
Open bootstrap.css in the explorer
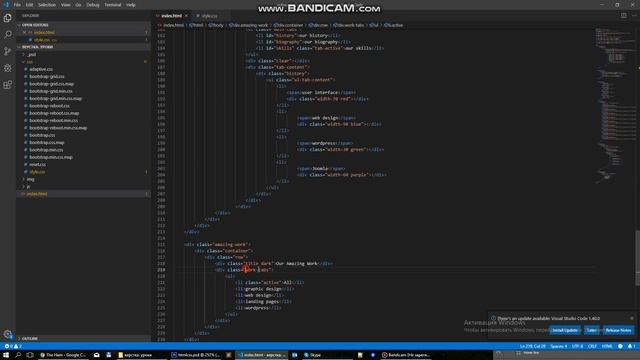pos(42,135)
